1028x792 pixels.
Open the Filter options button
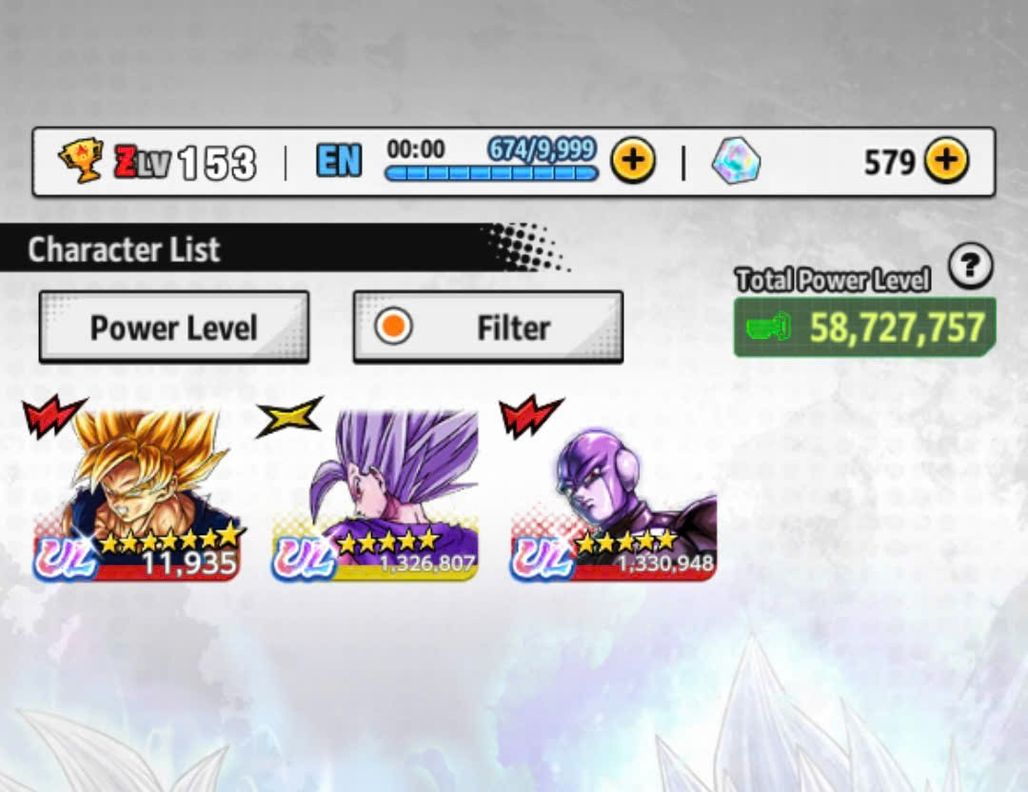[488, 327]
